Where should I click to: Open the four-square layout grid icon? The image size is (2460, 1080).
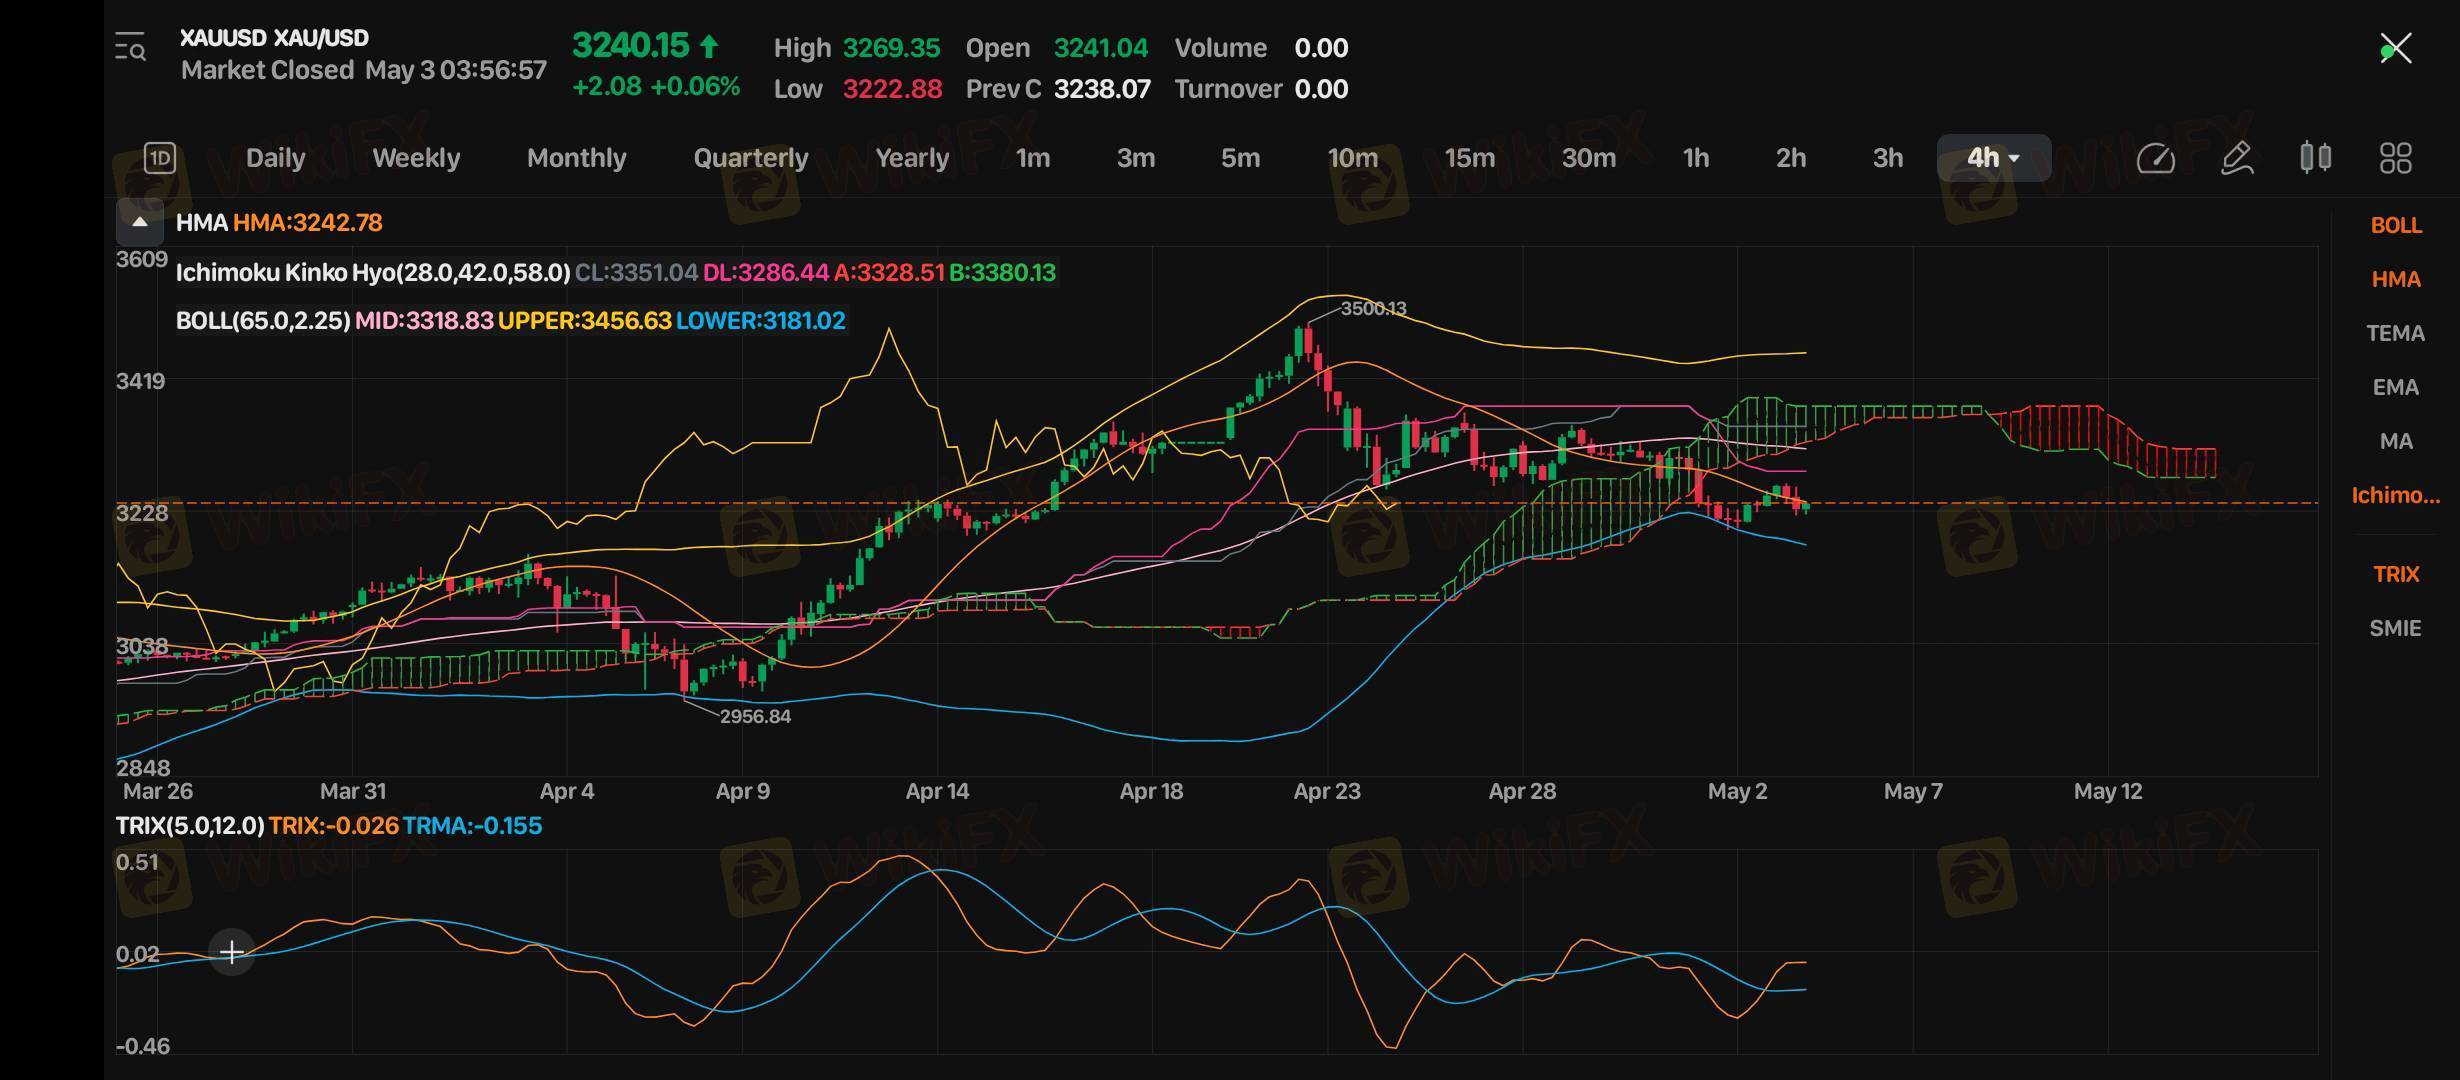[x=2395, y=158]
